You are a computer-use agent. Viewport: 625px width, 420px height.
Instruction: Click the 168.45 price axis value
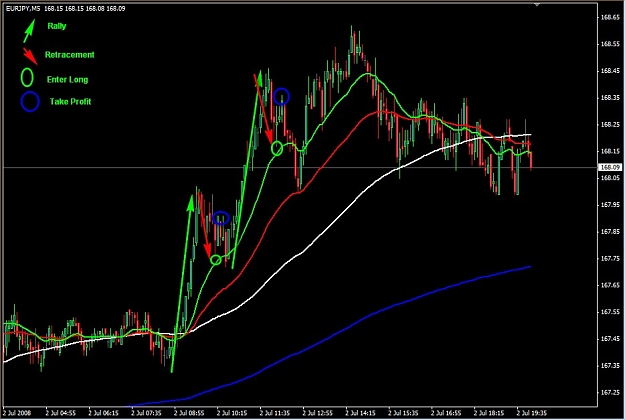pos(610,71)
